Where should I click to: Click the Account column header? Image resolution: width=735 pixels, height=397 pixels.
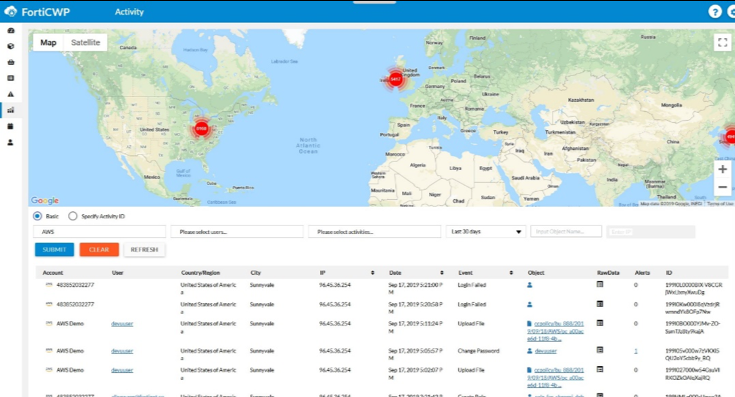click(x=52, y=273)
